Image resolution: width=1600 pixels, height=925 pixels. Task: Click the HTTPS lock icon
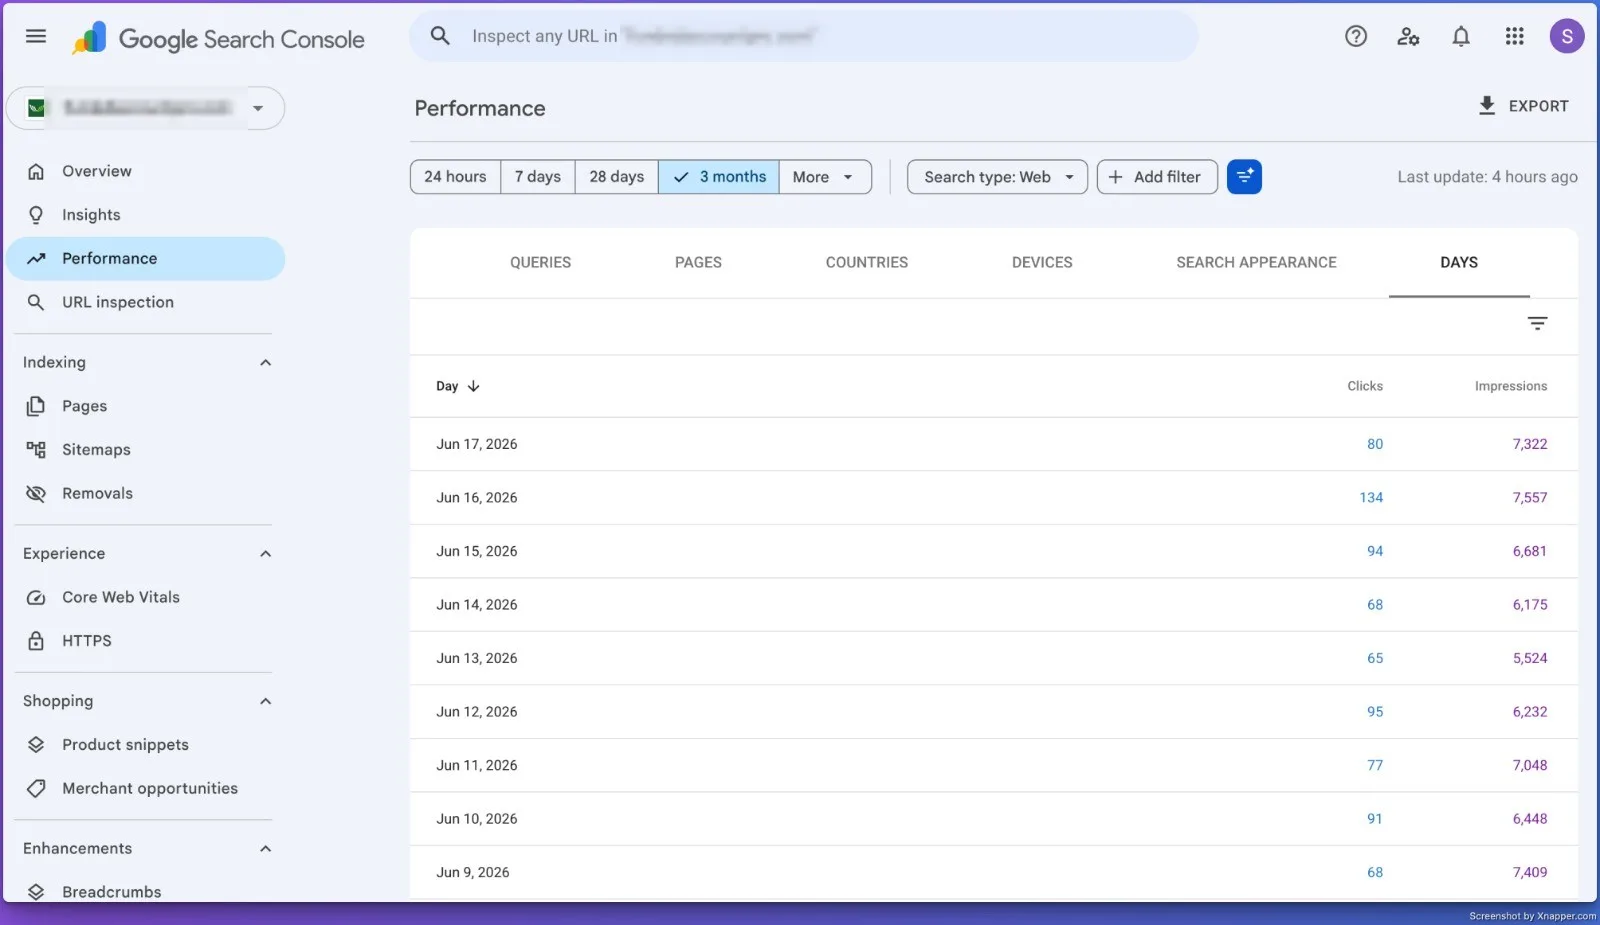(36, 641)
